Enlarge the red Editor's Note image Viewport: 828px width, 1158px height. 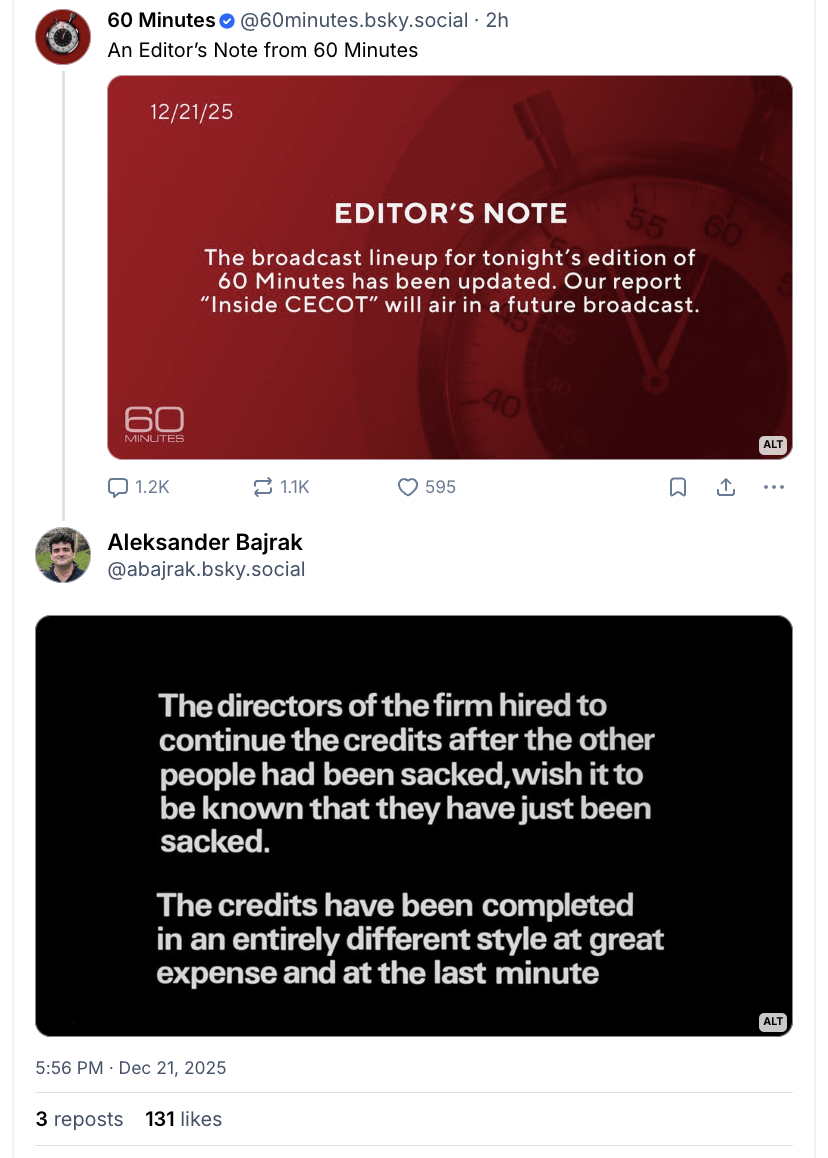pos(449,267)
